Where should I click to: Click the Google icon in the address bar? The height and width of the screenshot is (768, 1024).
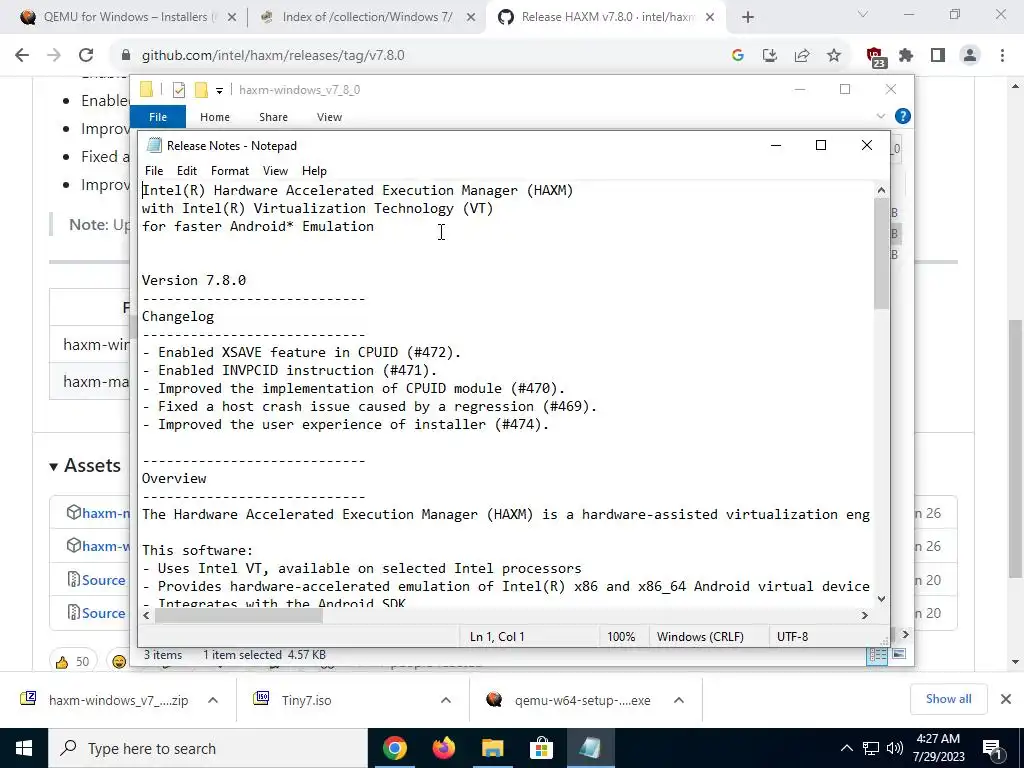(738, 56)
